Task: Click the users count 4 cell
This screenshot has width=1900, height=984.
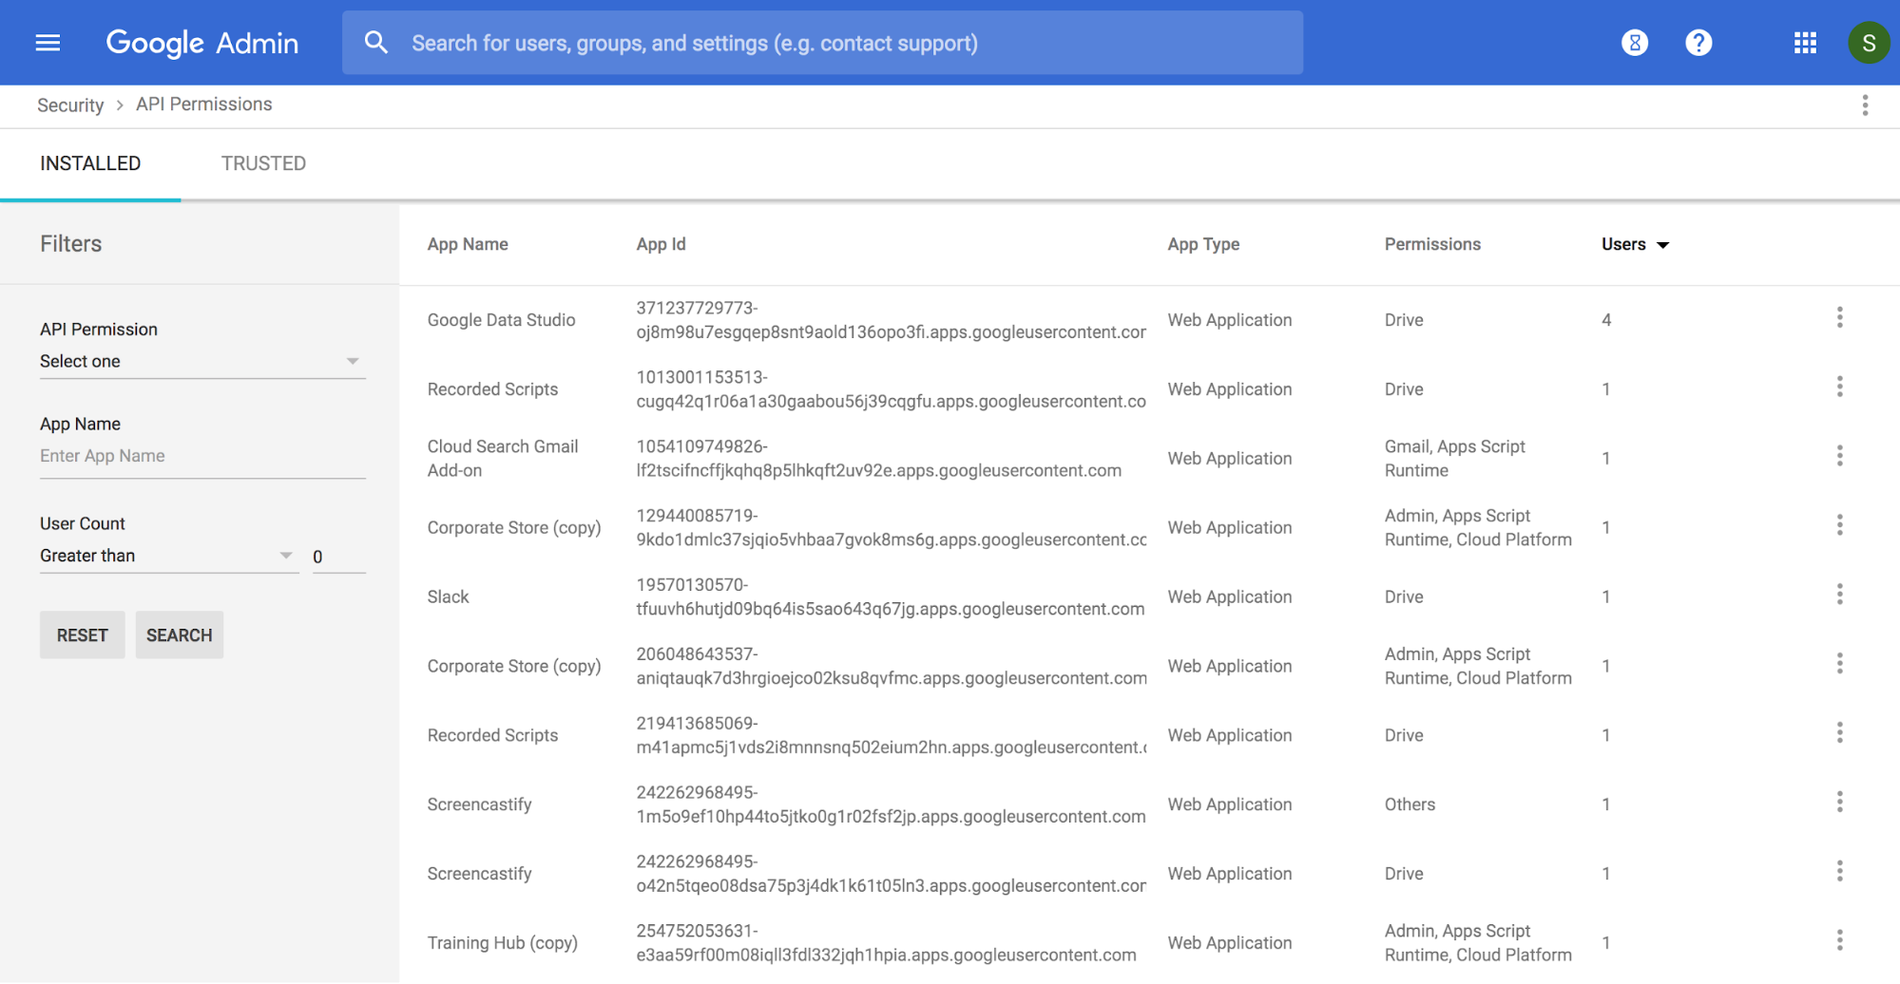Action: click(x=1606, y=320)
